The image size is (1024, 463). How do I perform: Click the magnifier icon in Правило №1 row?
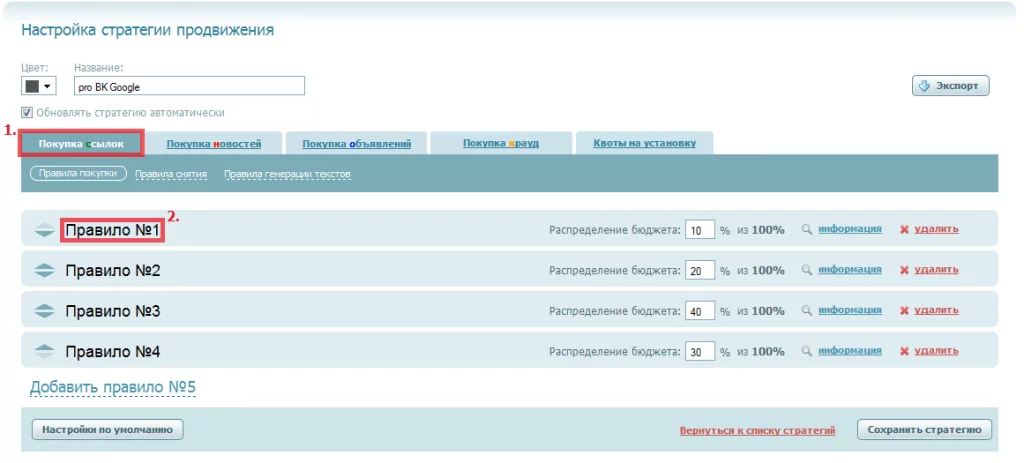point(807,229)
